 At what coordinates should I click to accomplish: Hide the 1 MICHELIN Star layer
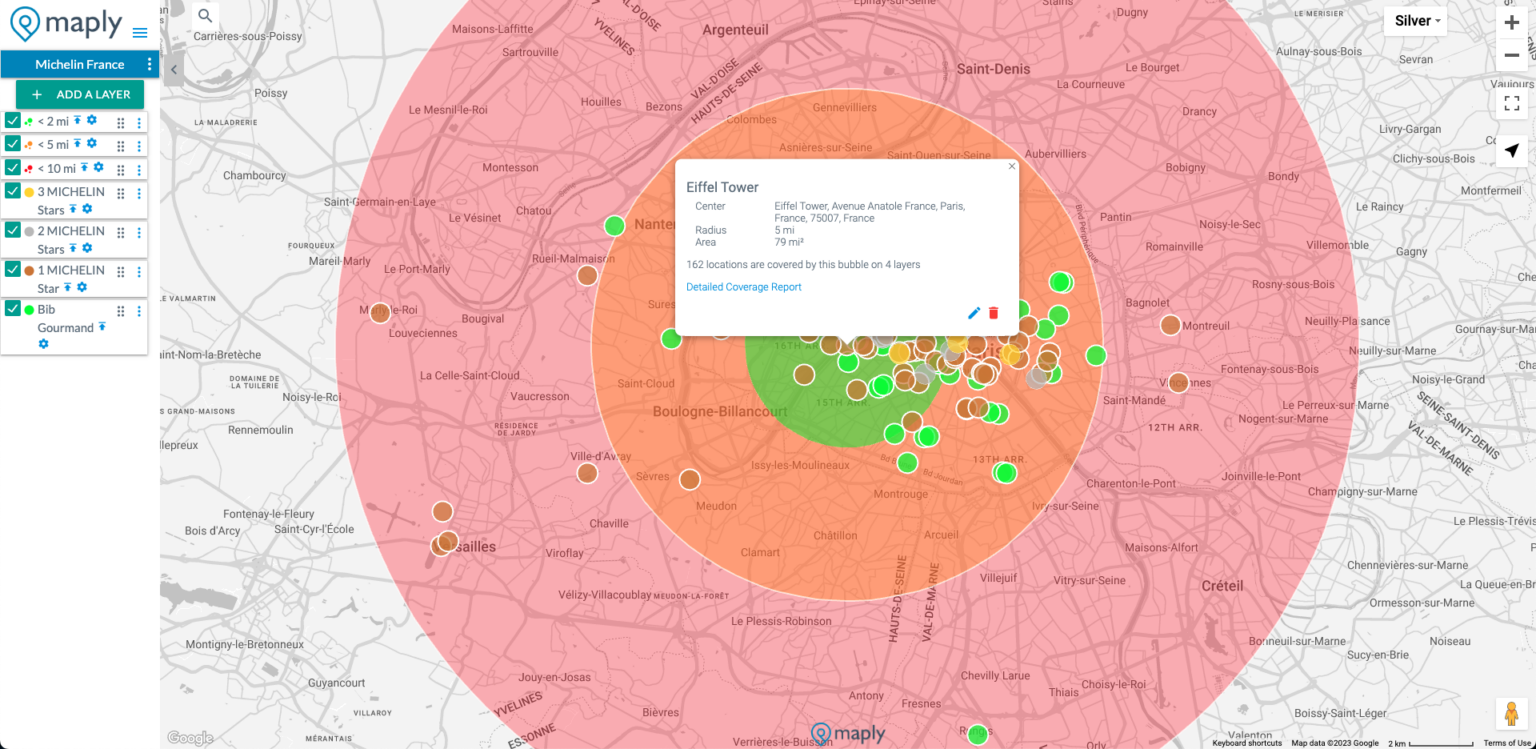click(x=13, y=270)
